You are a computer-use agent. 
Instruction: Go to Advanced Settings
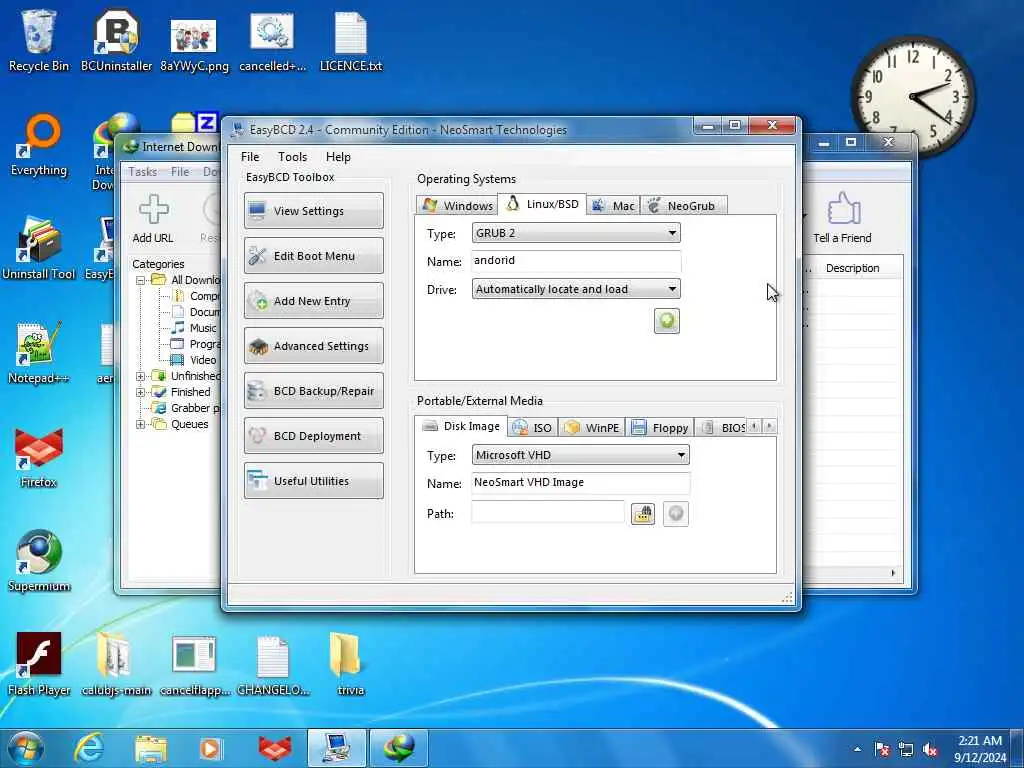[313, 345]
